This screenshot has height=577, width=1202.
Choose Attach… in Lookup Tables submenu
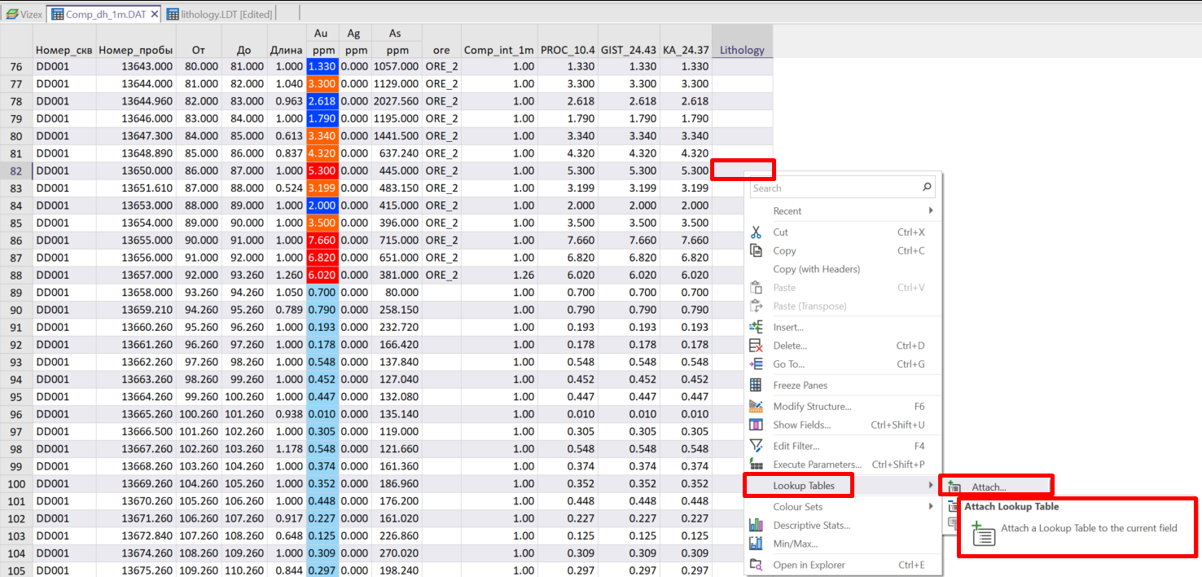pyautogui.click(x=988, y=487)
